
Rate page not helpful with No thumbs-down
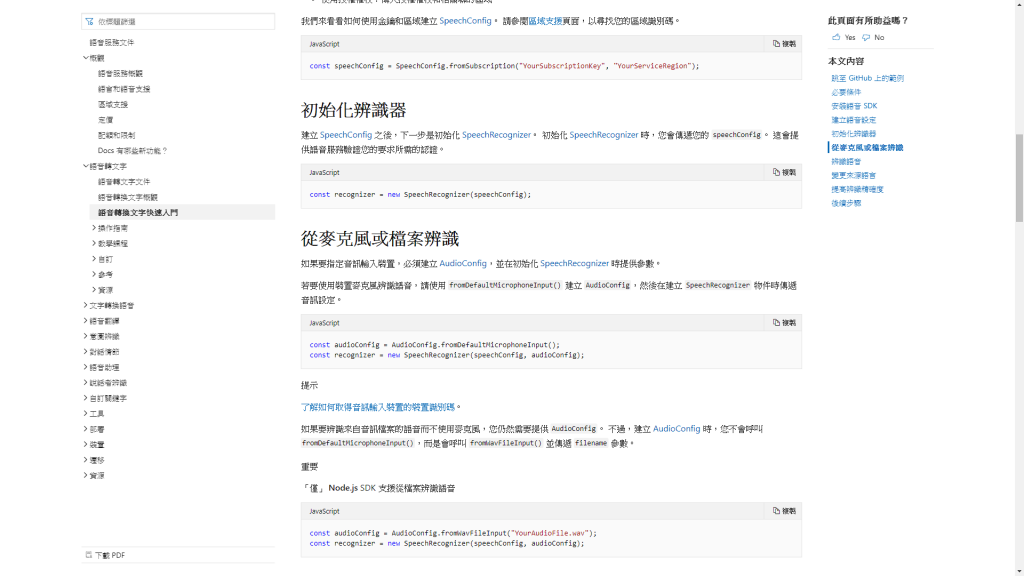point(873,37)
